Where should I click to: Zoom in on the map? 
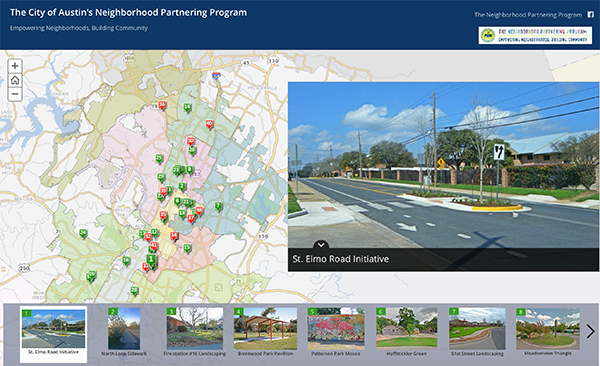(x=15, y=66)
